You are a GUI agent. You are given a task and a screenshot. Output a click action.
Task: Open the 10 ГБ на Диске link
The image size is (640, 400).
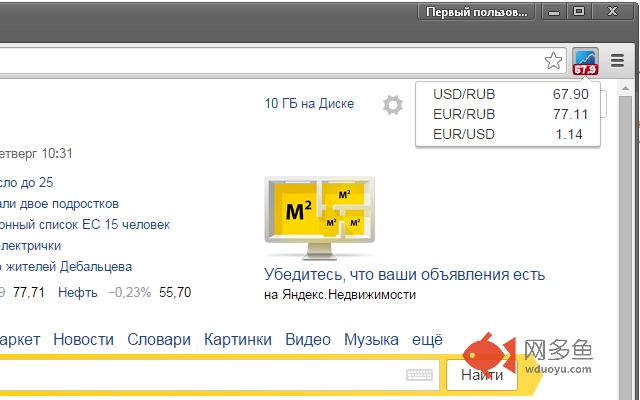pos(309,103)
